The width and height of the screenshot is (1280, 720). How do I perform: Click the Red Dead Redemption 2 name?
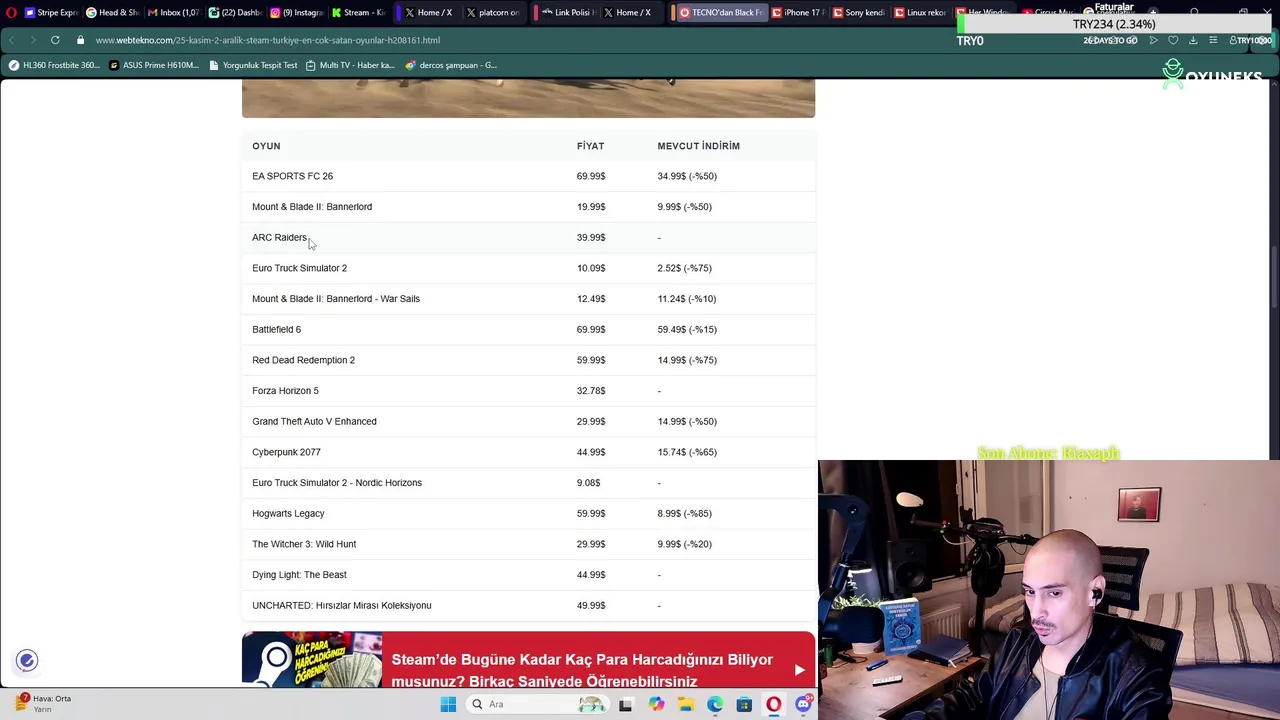point(303,360)
